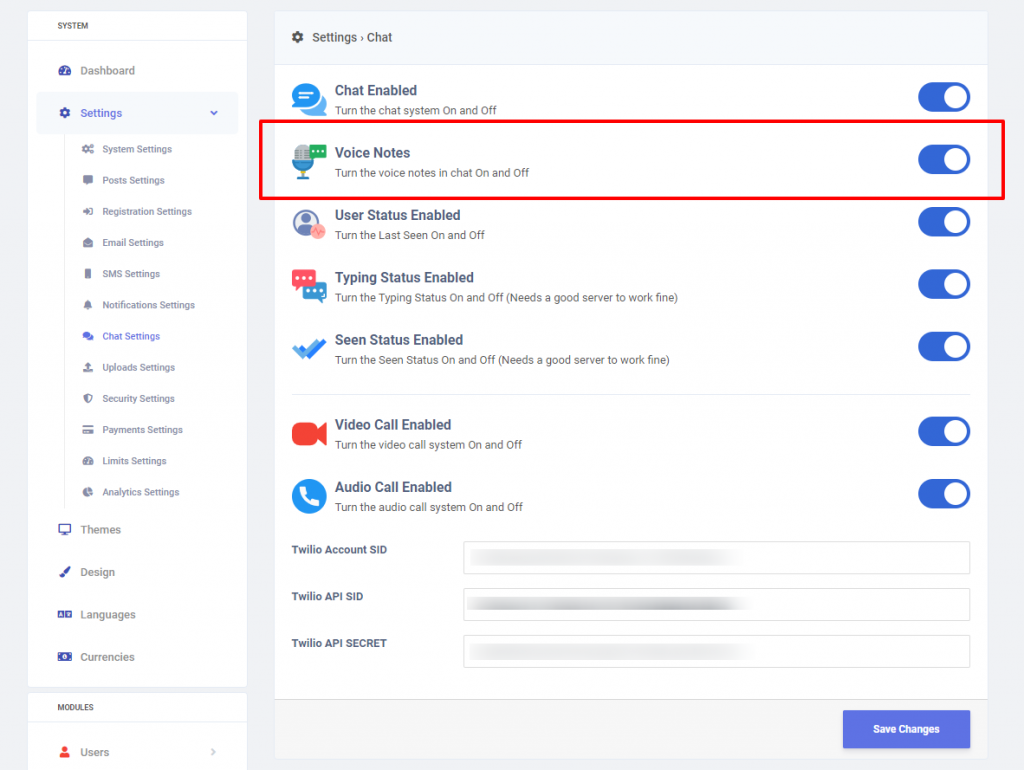Screen dimensions: 1024x770
Task: Click the Design paintbrush icon
Action: click(x=65, y=572)
